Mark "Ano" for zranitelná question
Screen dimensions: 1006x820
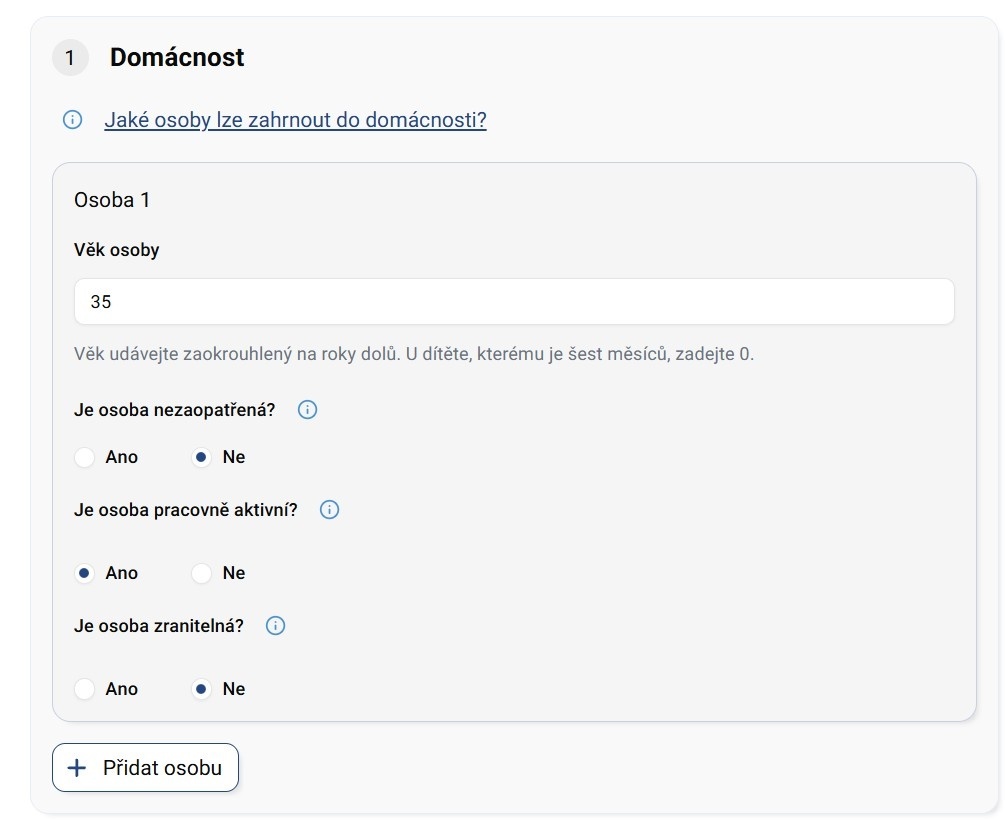(x=85, y=689)
